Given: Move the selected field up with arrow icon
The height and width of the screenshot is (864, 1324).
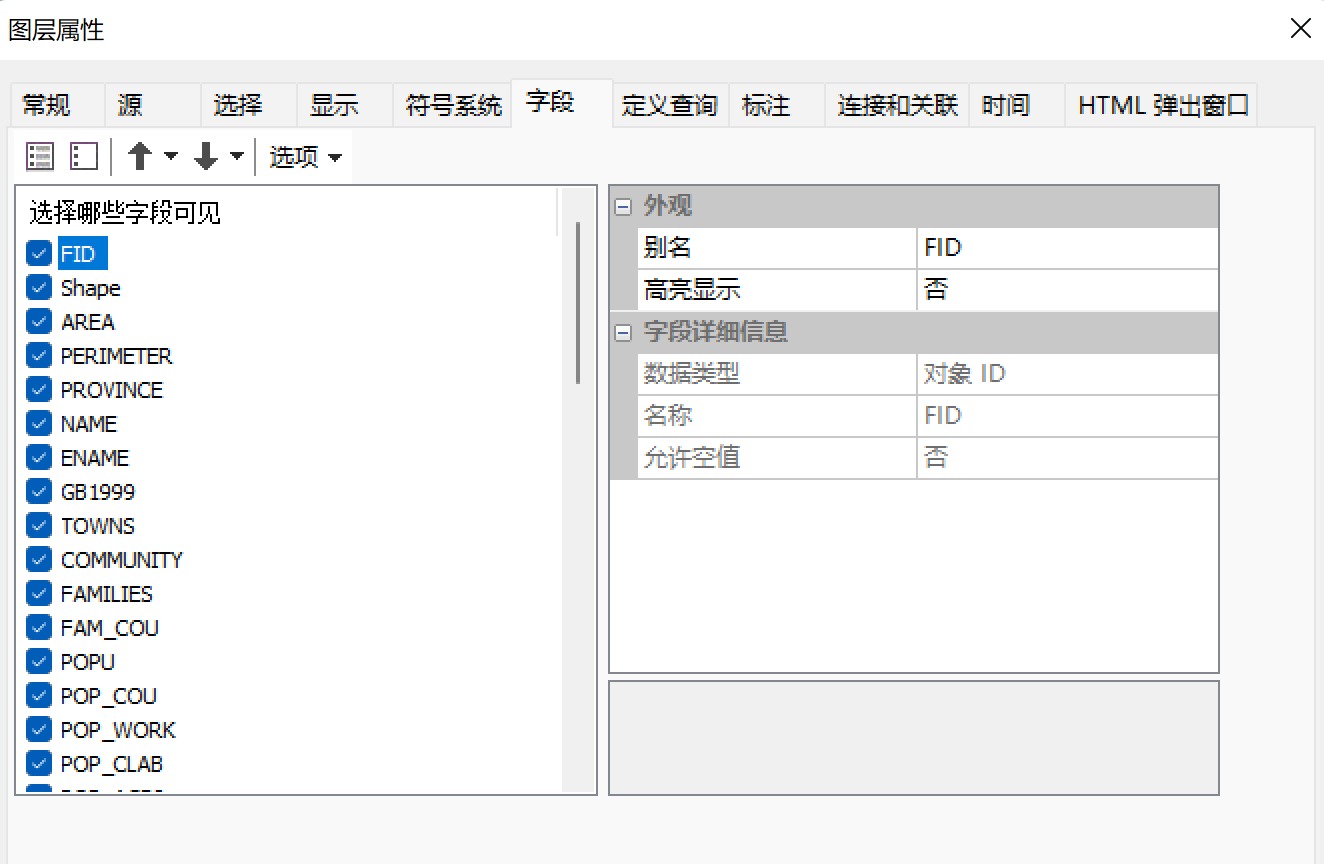Looking at the screenshot, I should 138,156.
